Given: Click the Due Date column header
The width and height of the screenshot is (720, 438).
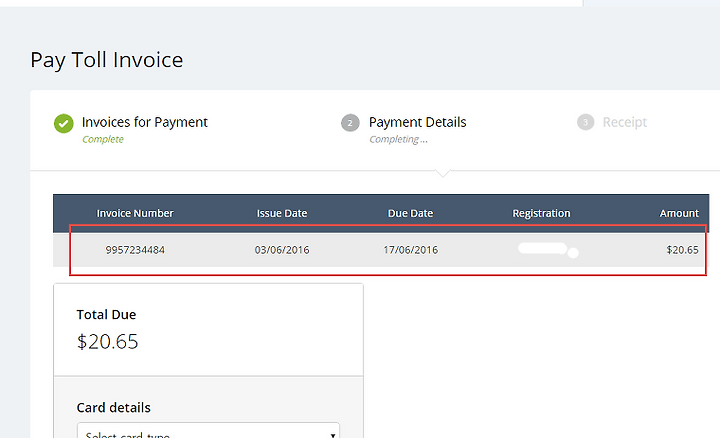Looking at the screenshot, I should click(x=411, y=213).
